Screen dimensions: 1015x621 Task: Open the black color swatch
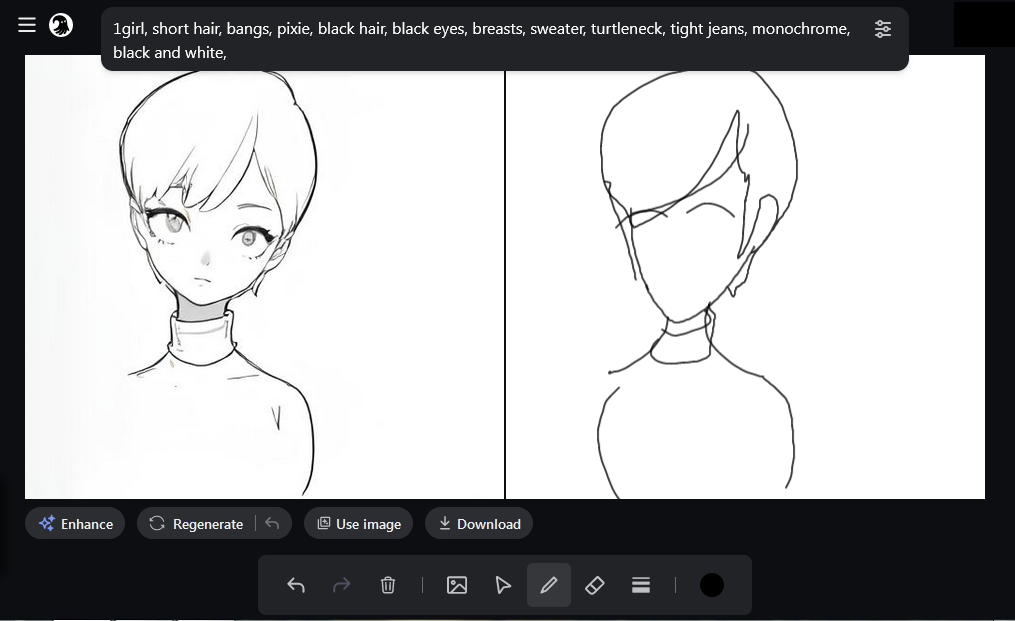click(x=712, y=585)
